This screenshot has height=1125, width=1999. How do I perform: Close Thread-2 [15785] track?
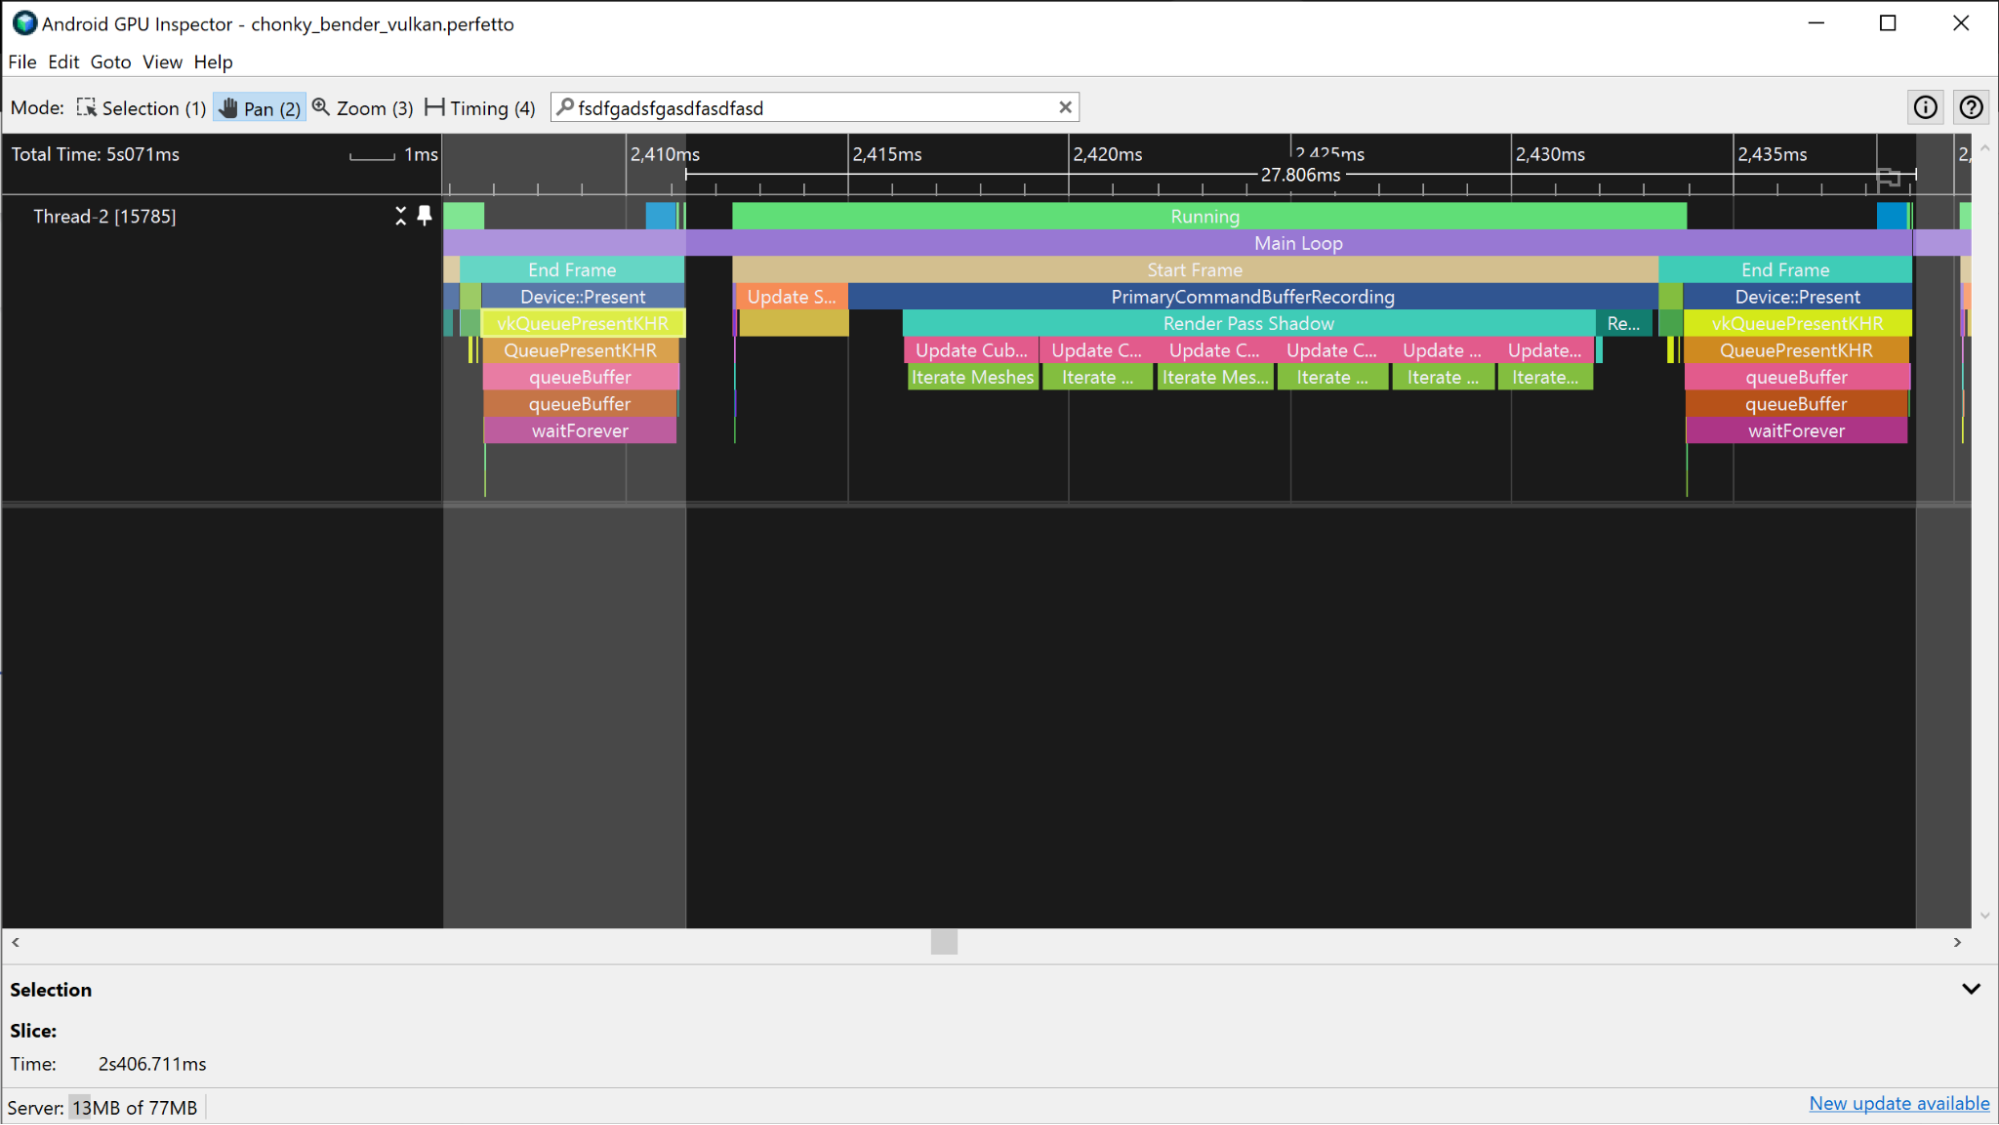[400, 216]
